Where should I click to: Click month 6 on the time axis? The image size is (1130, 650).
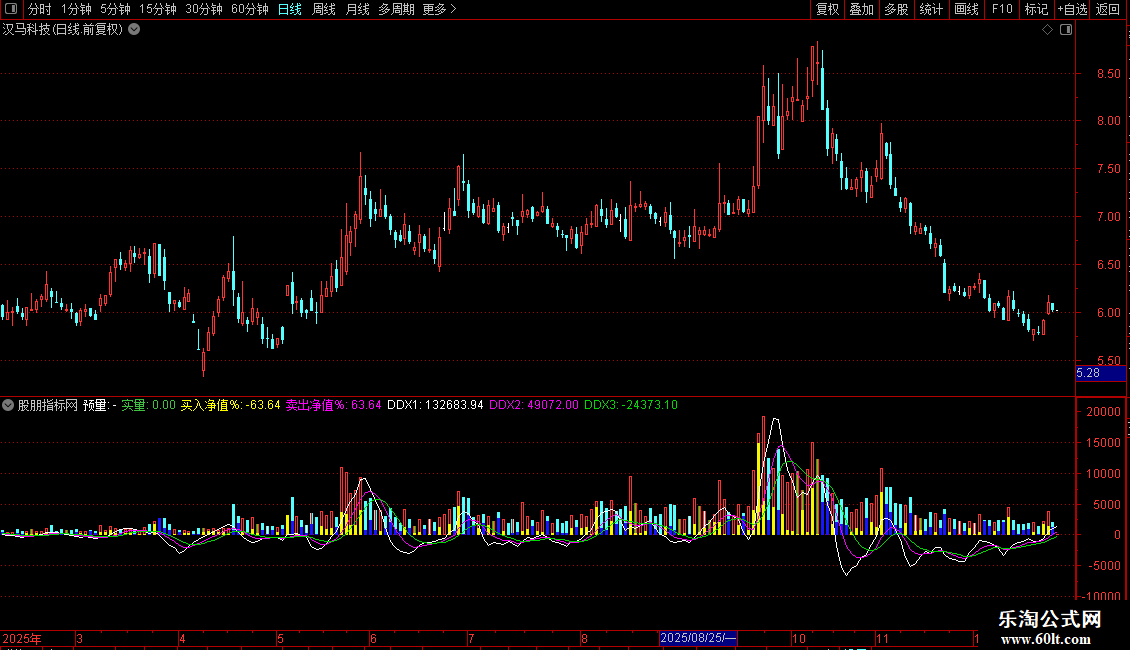pos(373,638)
